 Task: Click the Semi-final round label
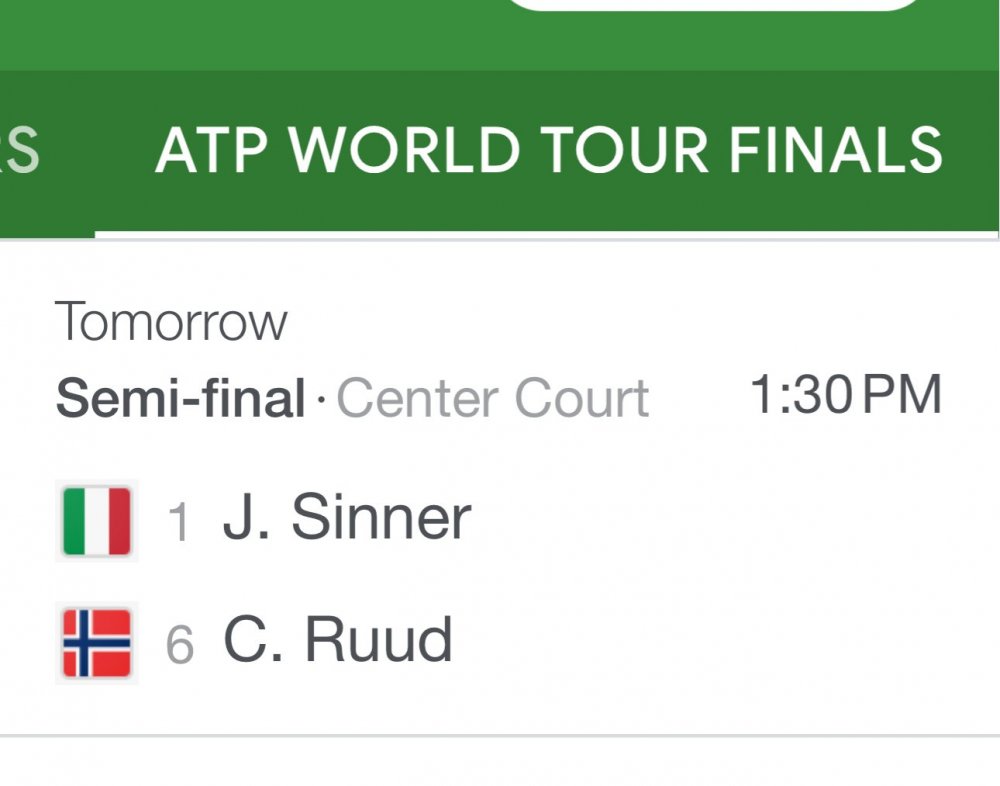[180, 399]
